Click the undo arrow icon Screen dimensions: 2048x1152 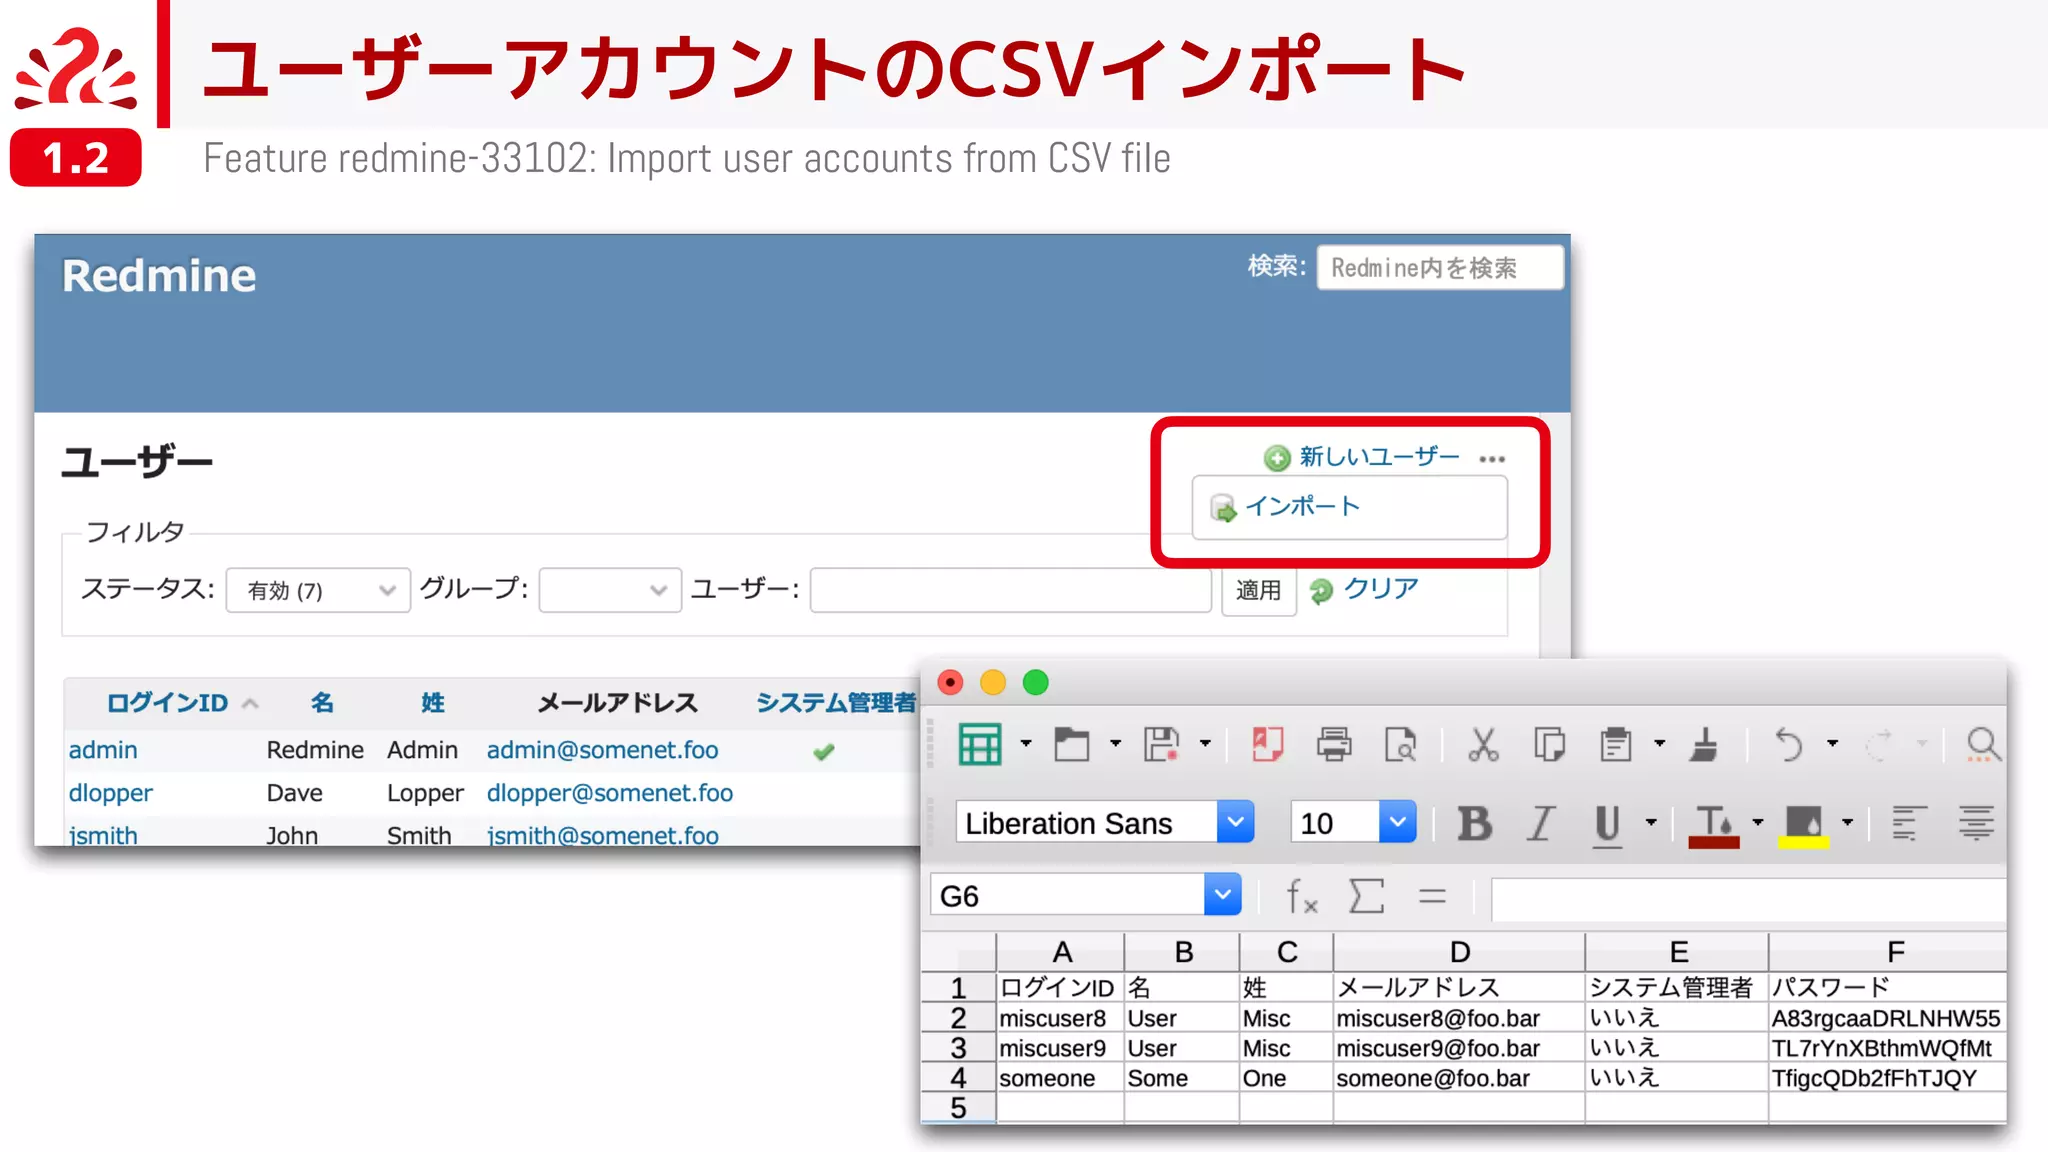[x=1789, y=744]
